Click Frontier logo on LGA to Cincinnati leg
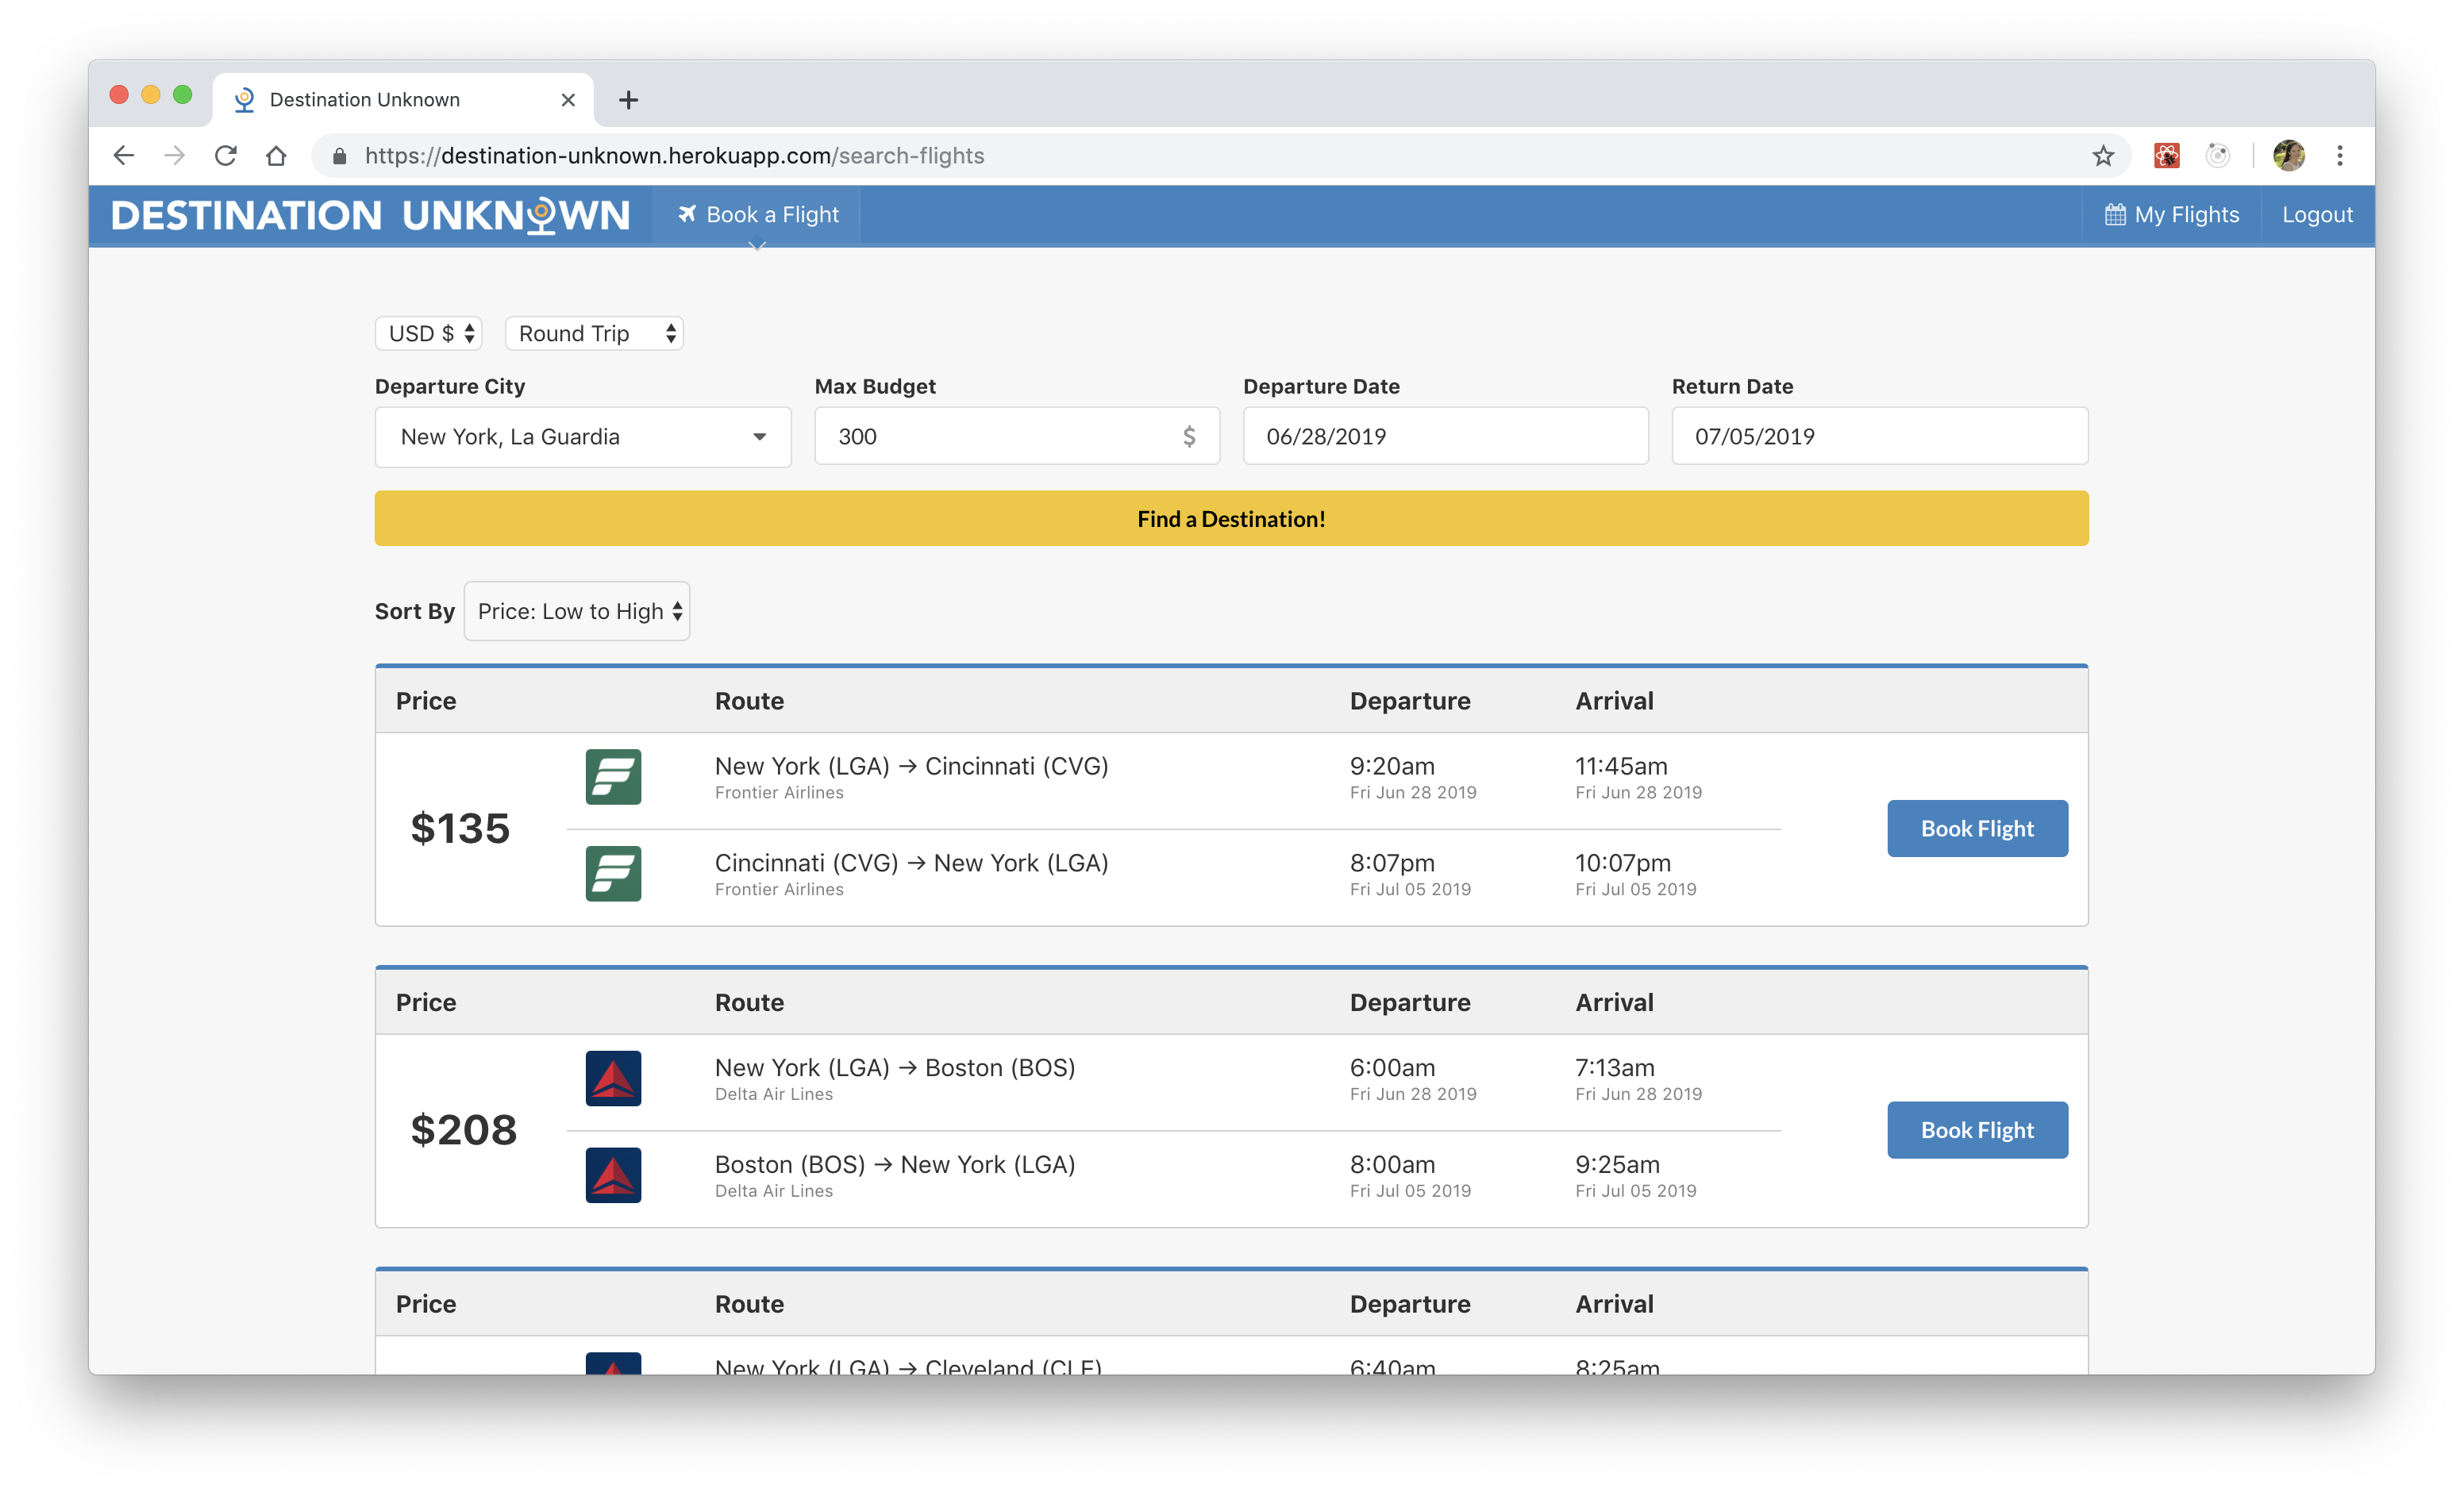The width and height of the screenshot is (2464, 1492). (613, 777)
